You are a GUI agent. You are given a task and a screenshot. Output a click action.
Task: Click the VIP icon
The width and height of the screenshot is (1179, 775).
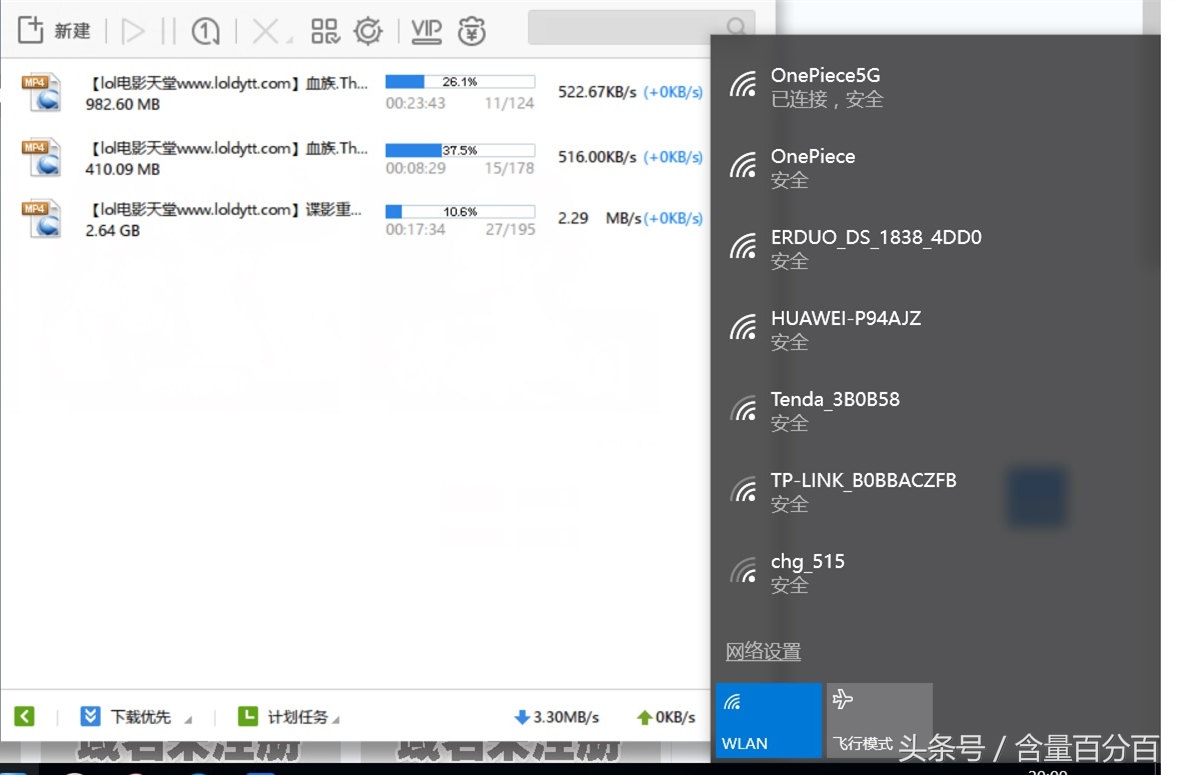click(x=426, y=32)
